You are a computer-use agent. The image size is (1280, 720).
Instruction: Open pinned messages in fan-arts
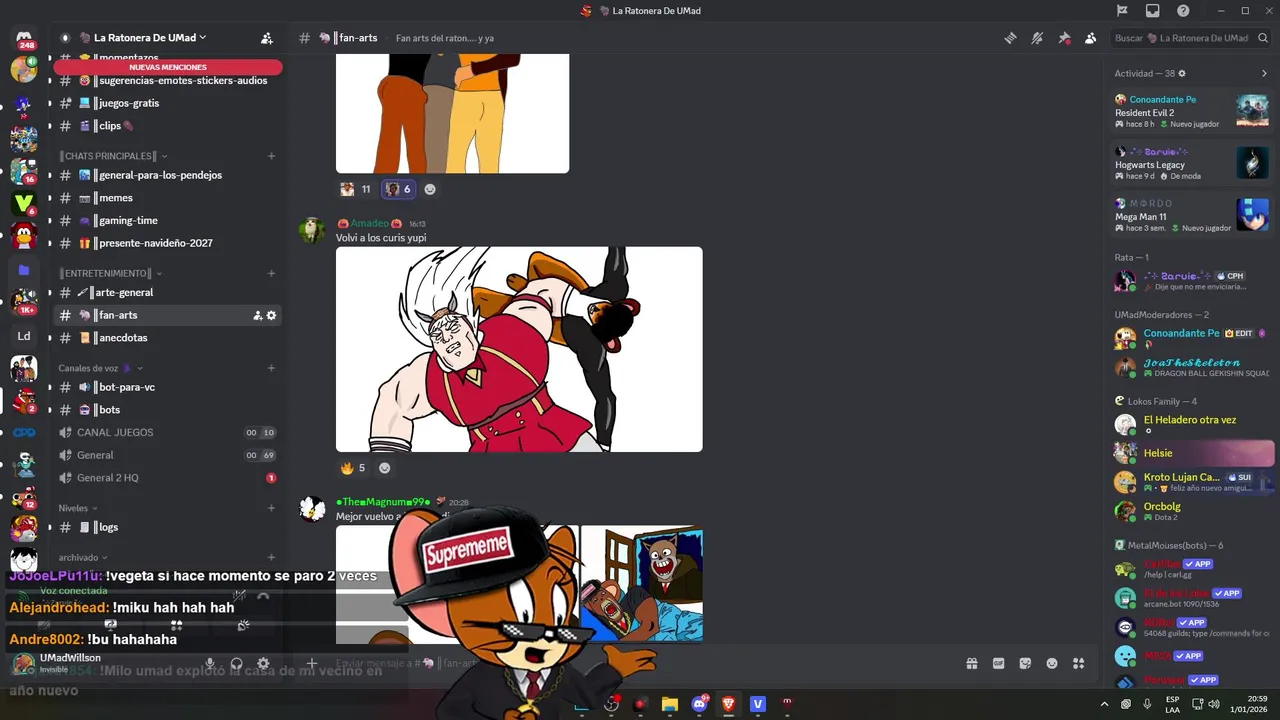click(x=1064, y=38)
